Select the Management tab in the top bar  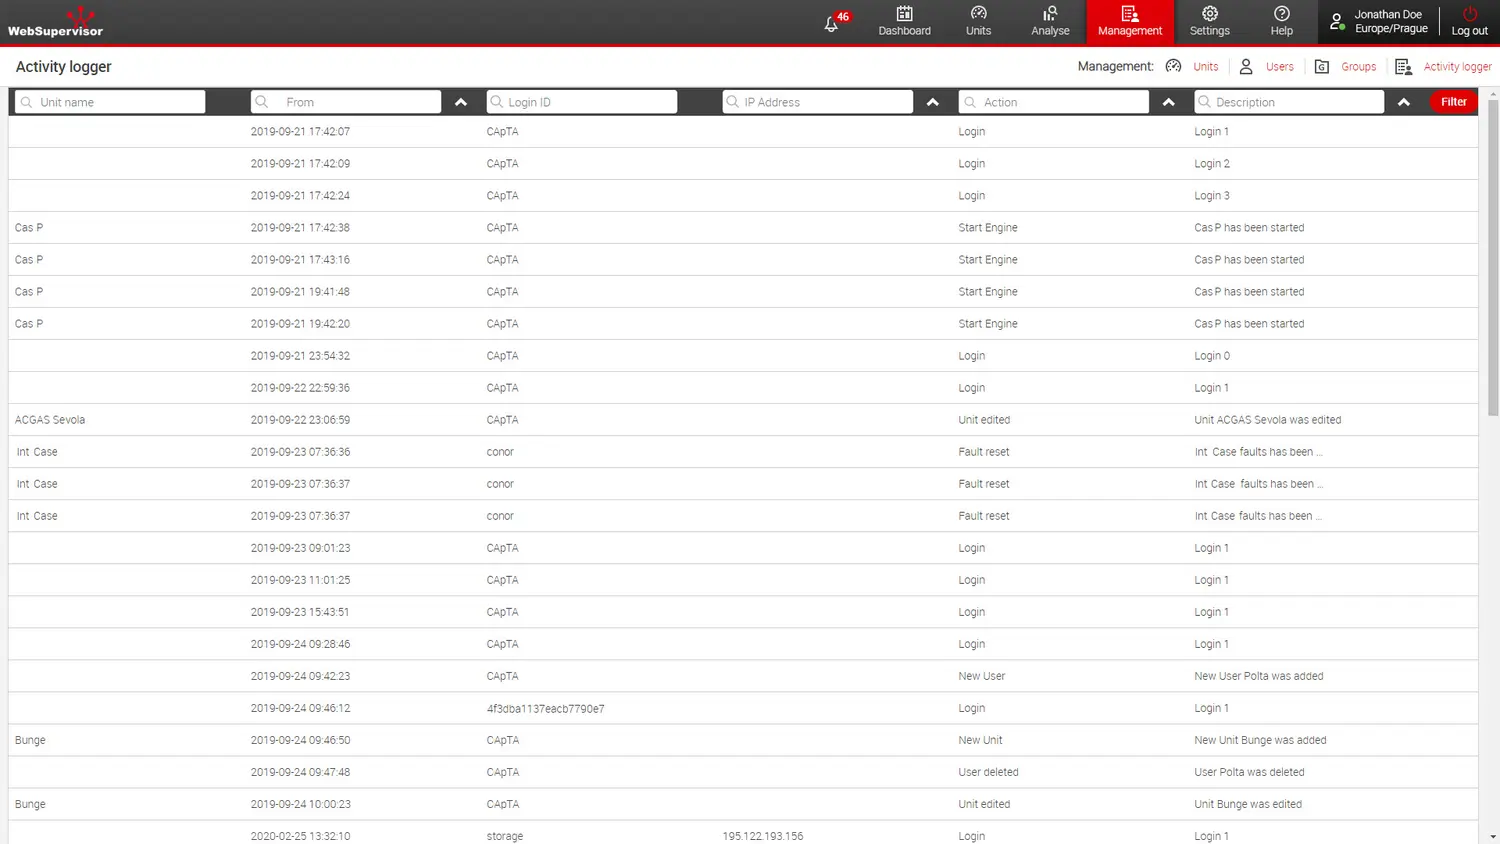coord(1130,21)
